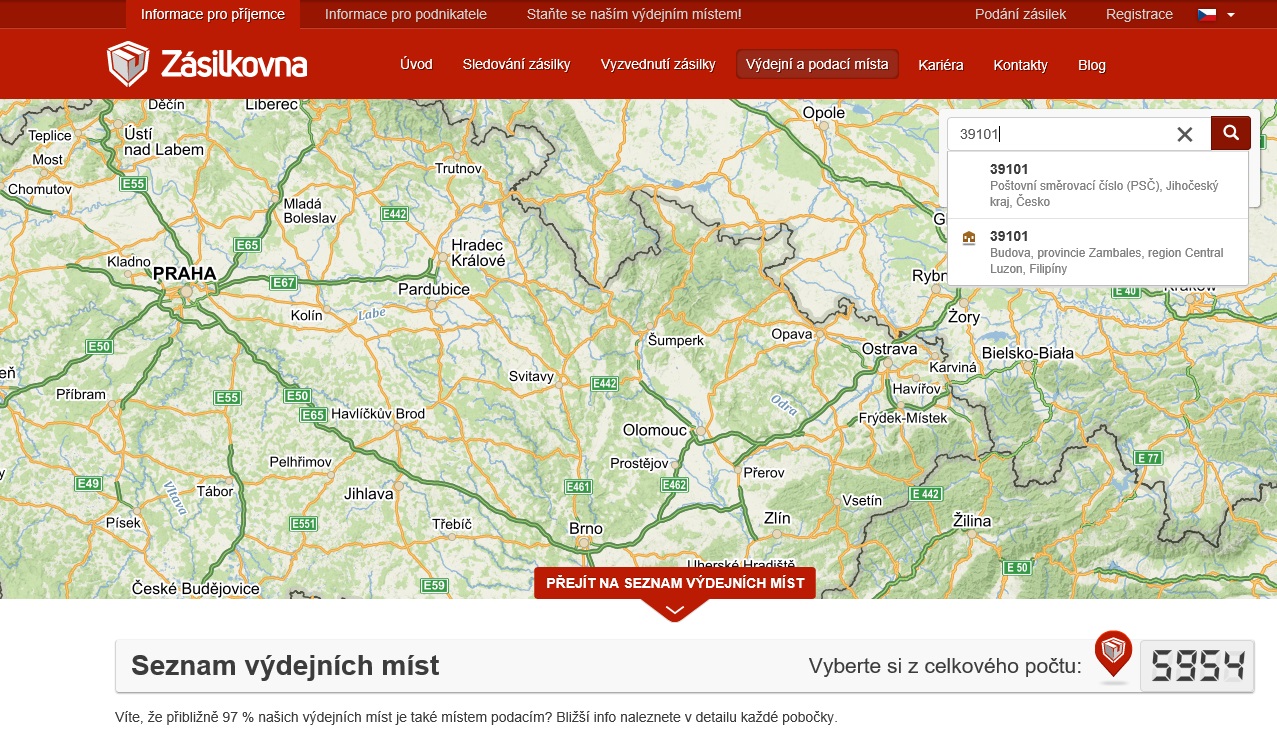Image resolution: width=1277 pixels, height=739 pixels.
Task: Click the down chevron below list button
Action: [675, 609]
